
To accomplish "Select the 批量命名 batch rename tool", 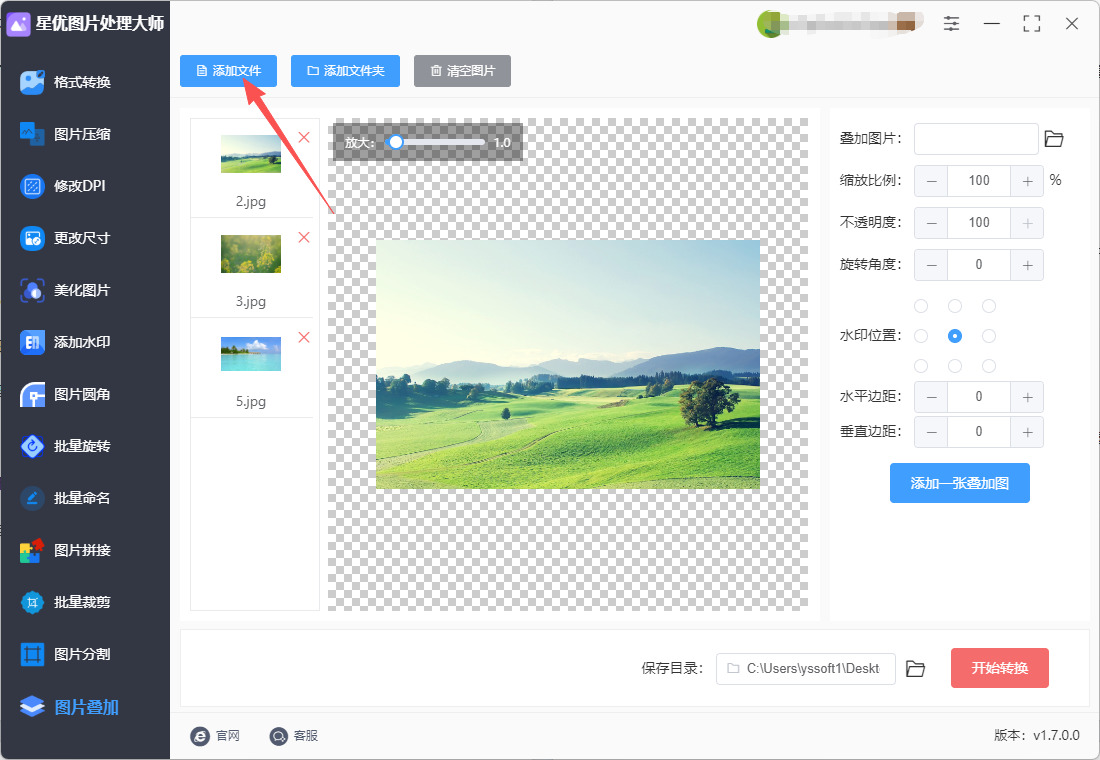I will pyautogui.click(x=66, y=498).
